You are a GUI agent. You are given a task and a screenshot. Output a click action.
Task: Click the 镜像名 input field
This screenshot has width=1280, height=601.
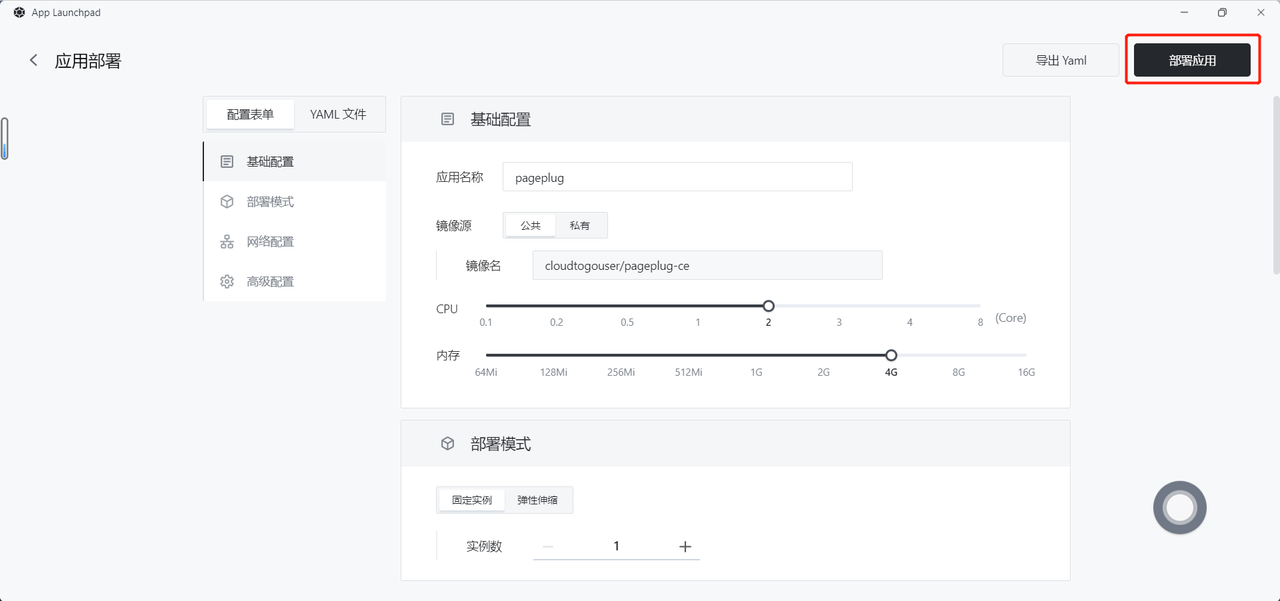coord(707,265)
